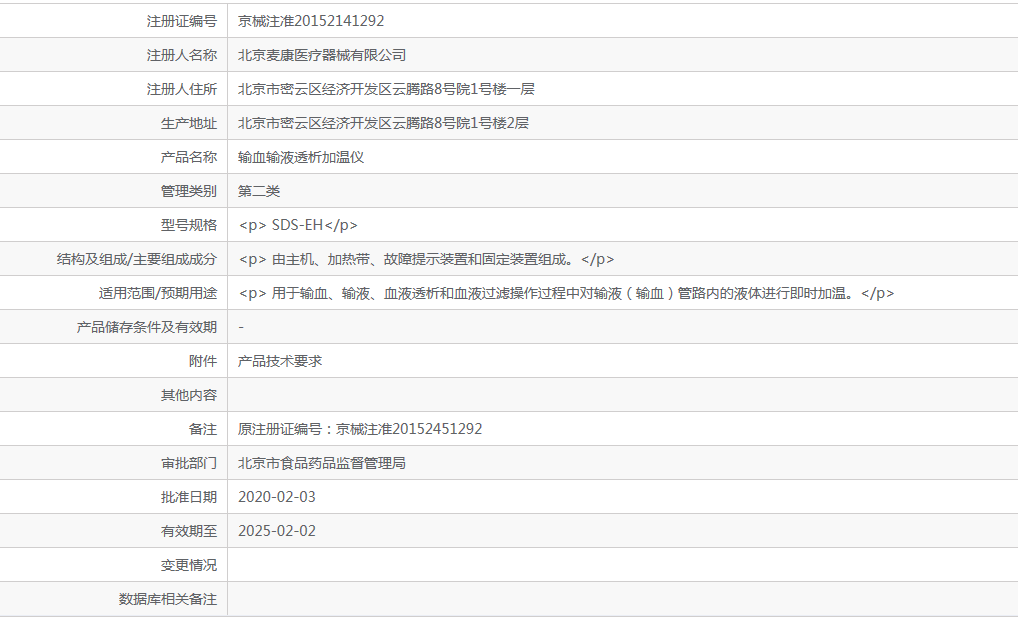The height and width of the screenshot is (618, 1018).
Task: Click the model specification SDS-EH value
Action: point(298,225)
